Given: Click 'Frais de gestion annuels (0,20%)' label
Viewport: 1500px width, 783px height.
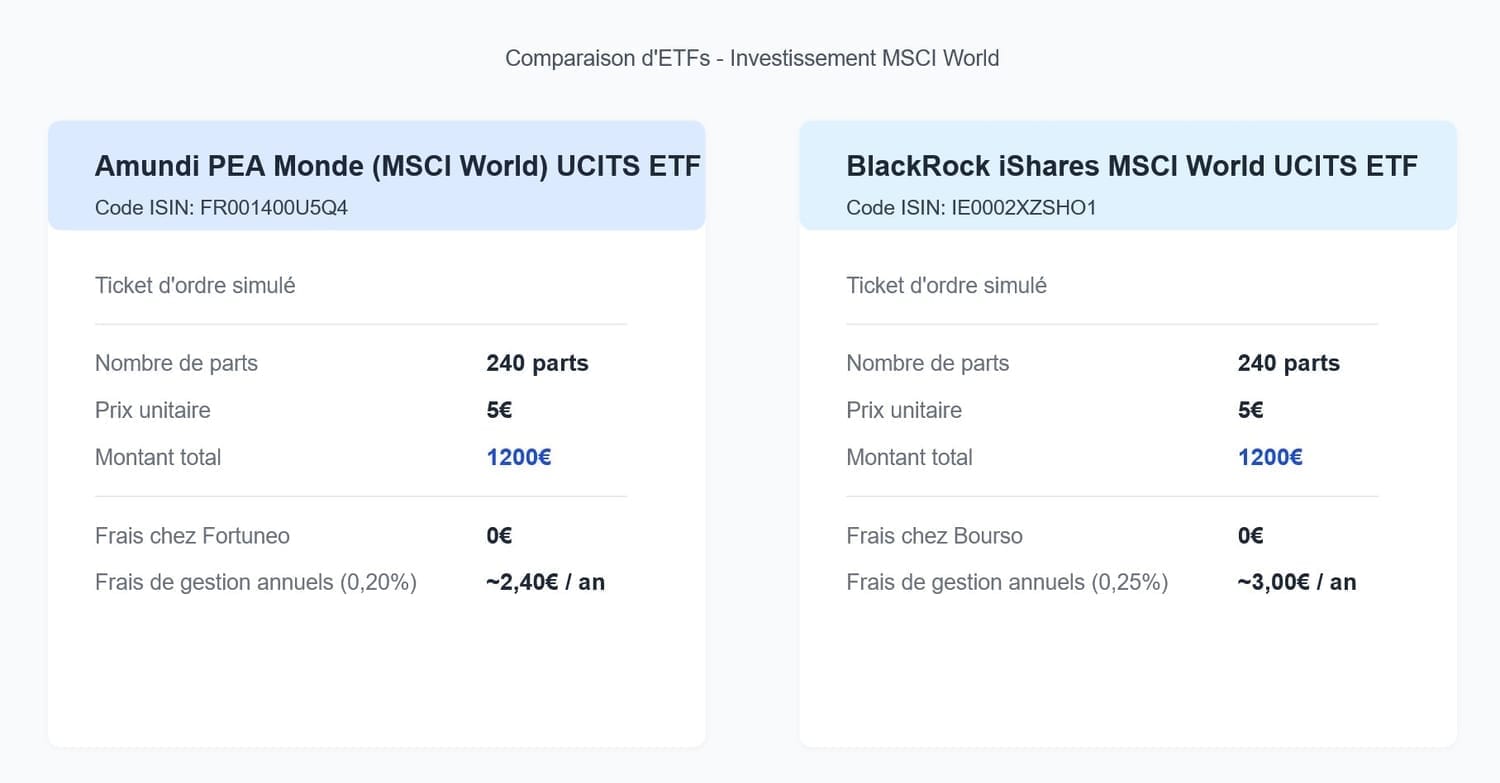Looking at the screenshot, I should click(255, 582).
